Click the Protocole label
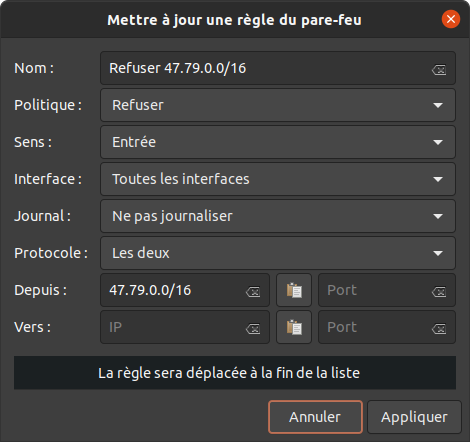Viewport: 470px width, 442px height. tap(51, 253)
